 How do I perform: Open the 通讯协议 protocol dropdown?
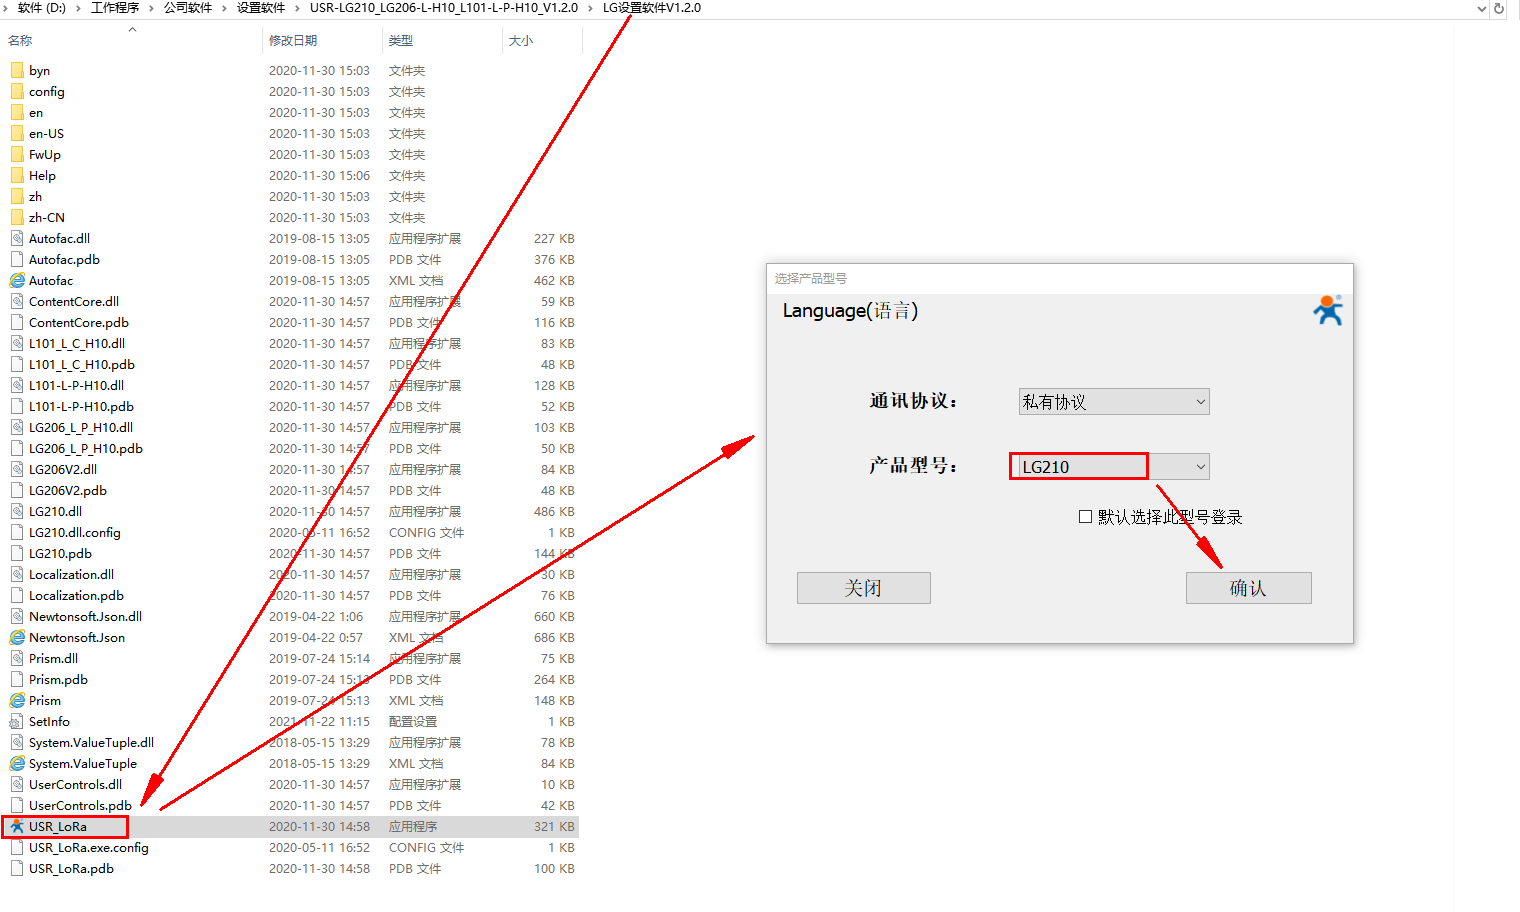tap(1200, 402)
